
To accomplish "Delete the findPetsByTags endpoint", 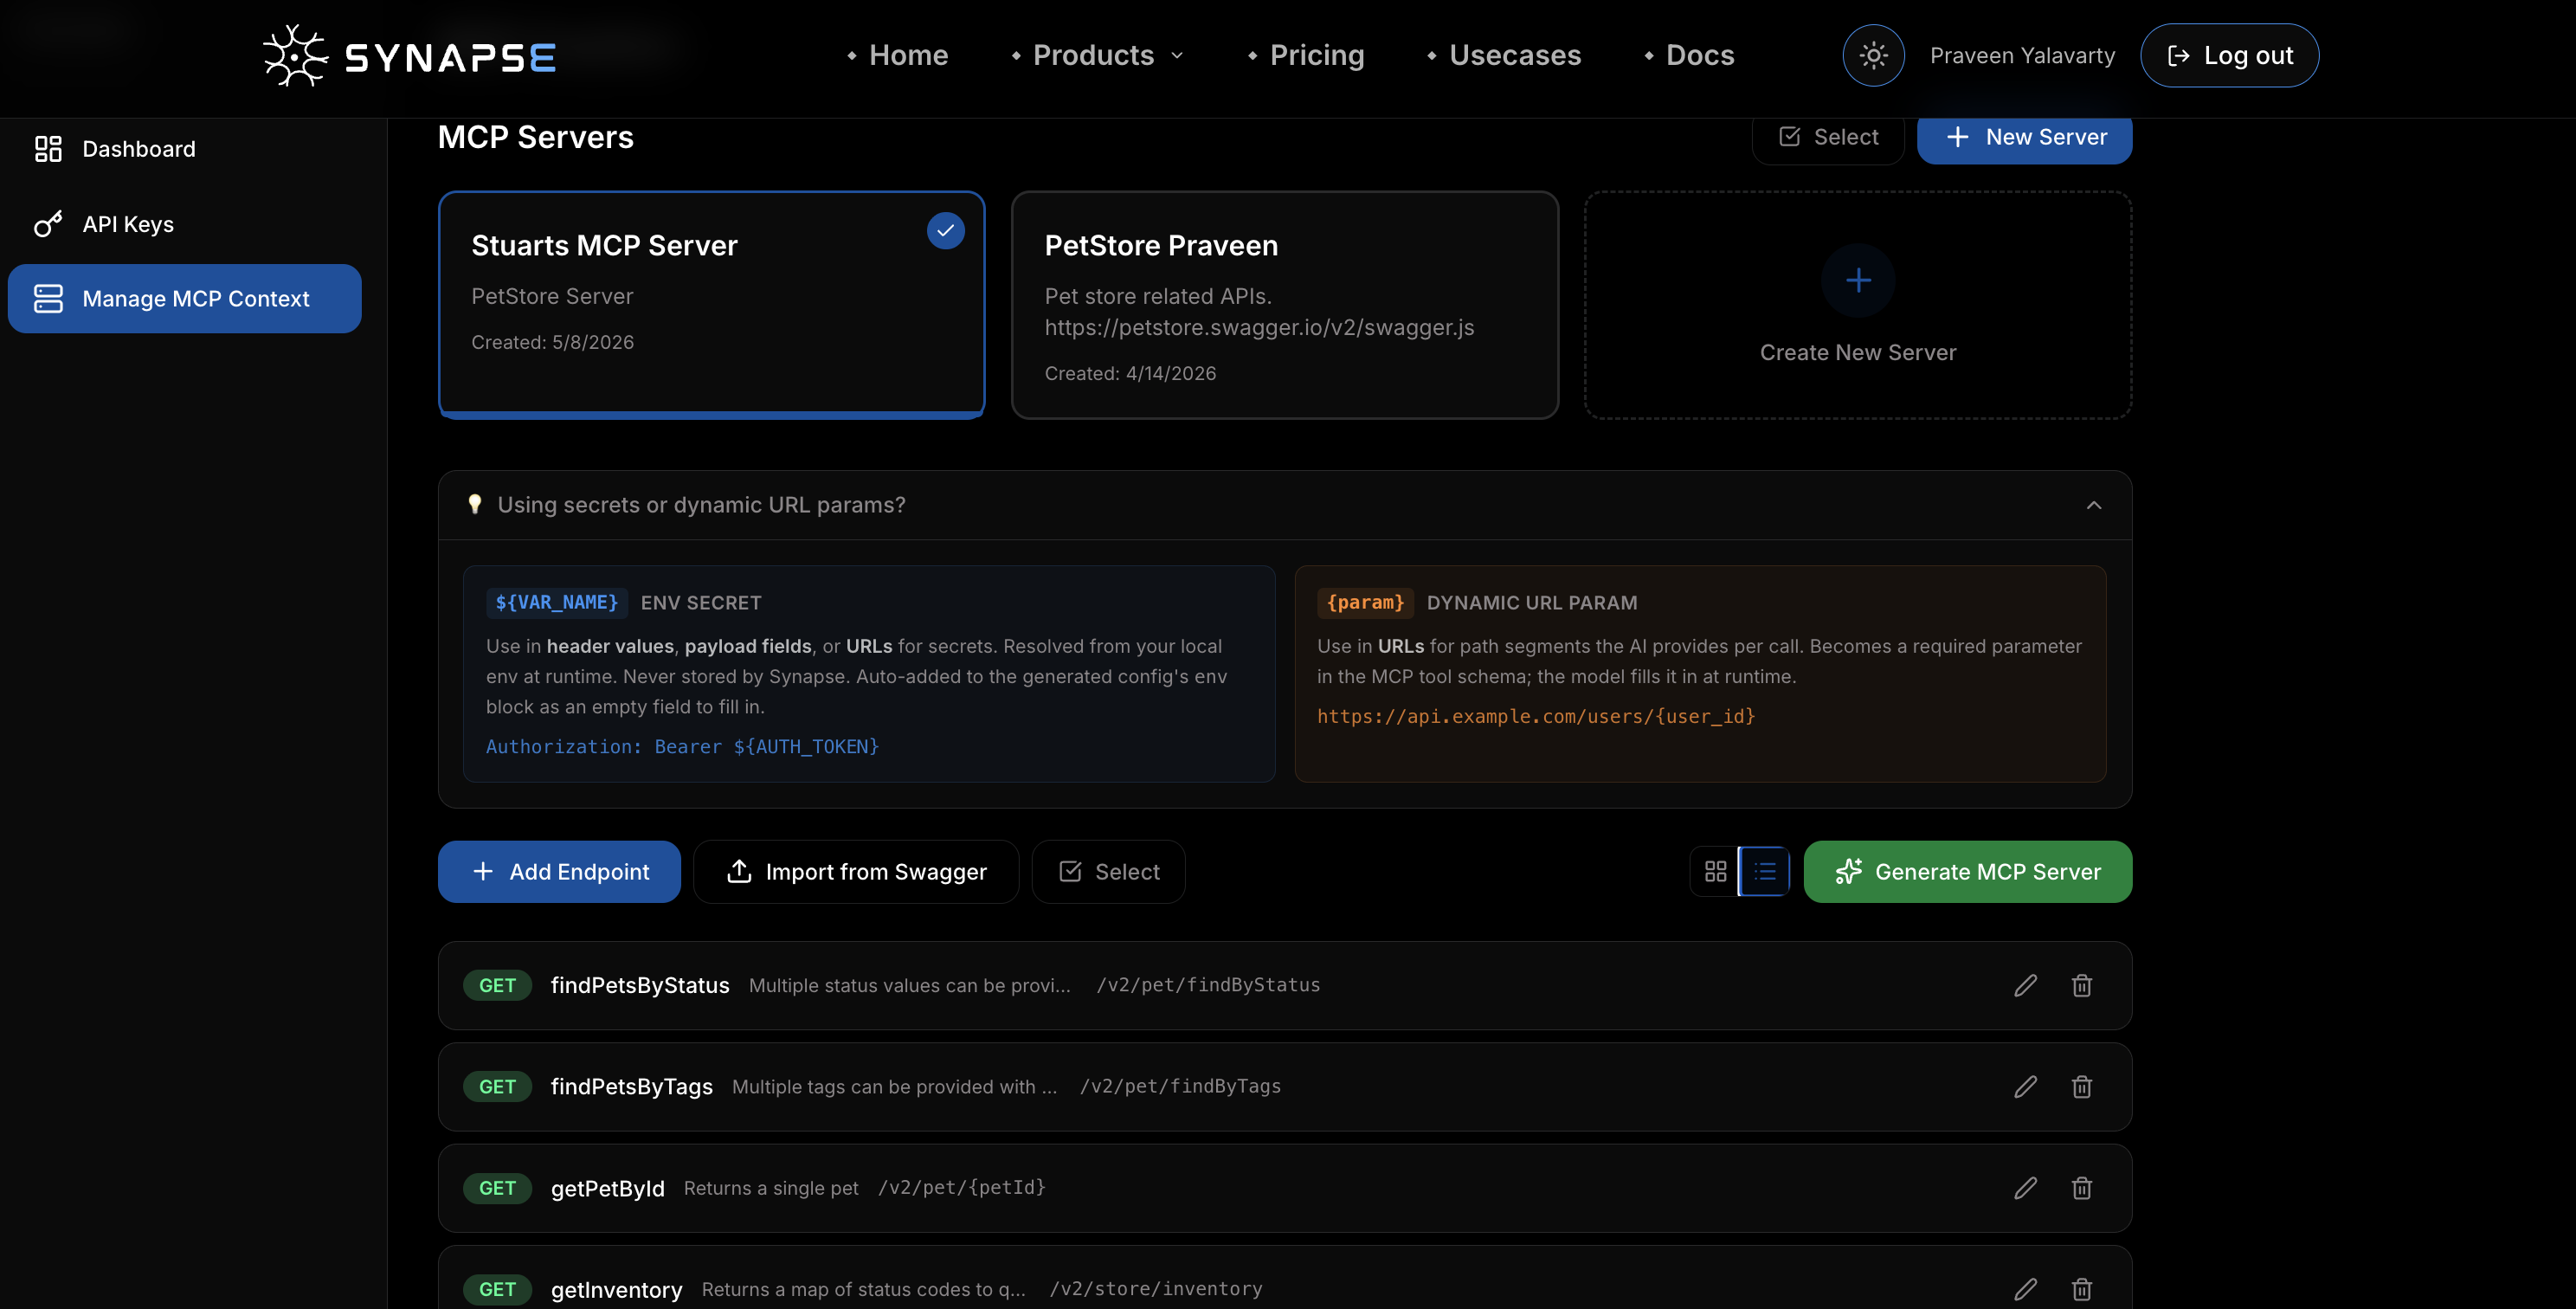I will (x=2081, y=1086).
